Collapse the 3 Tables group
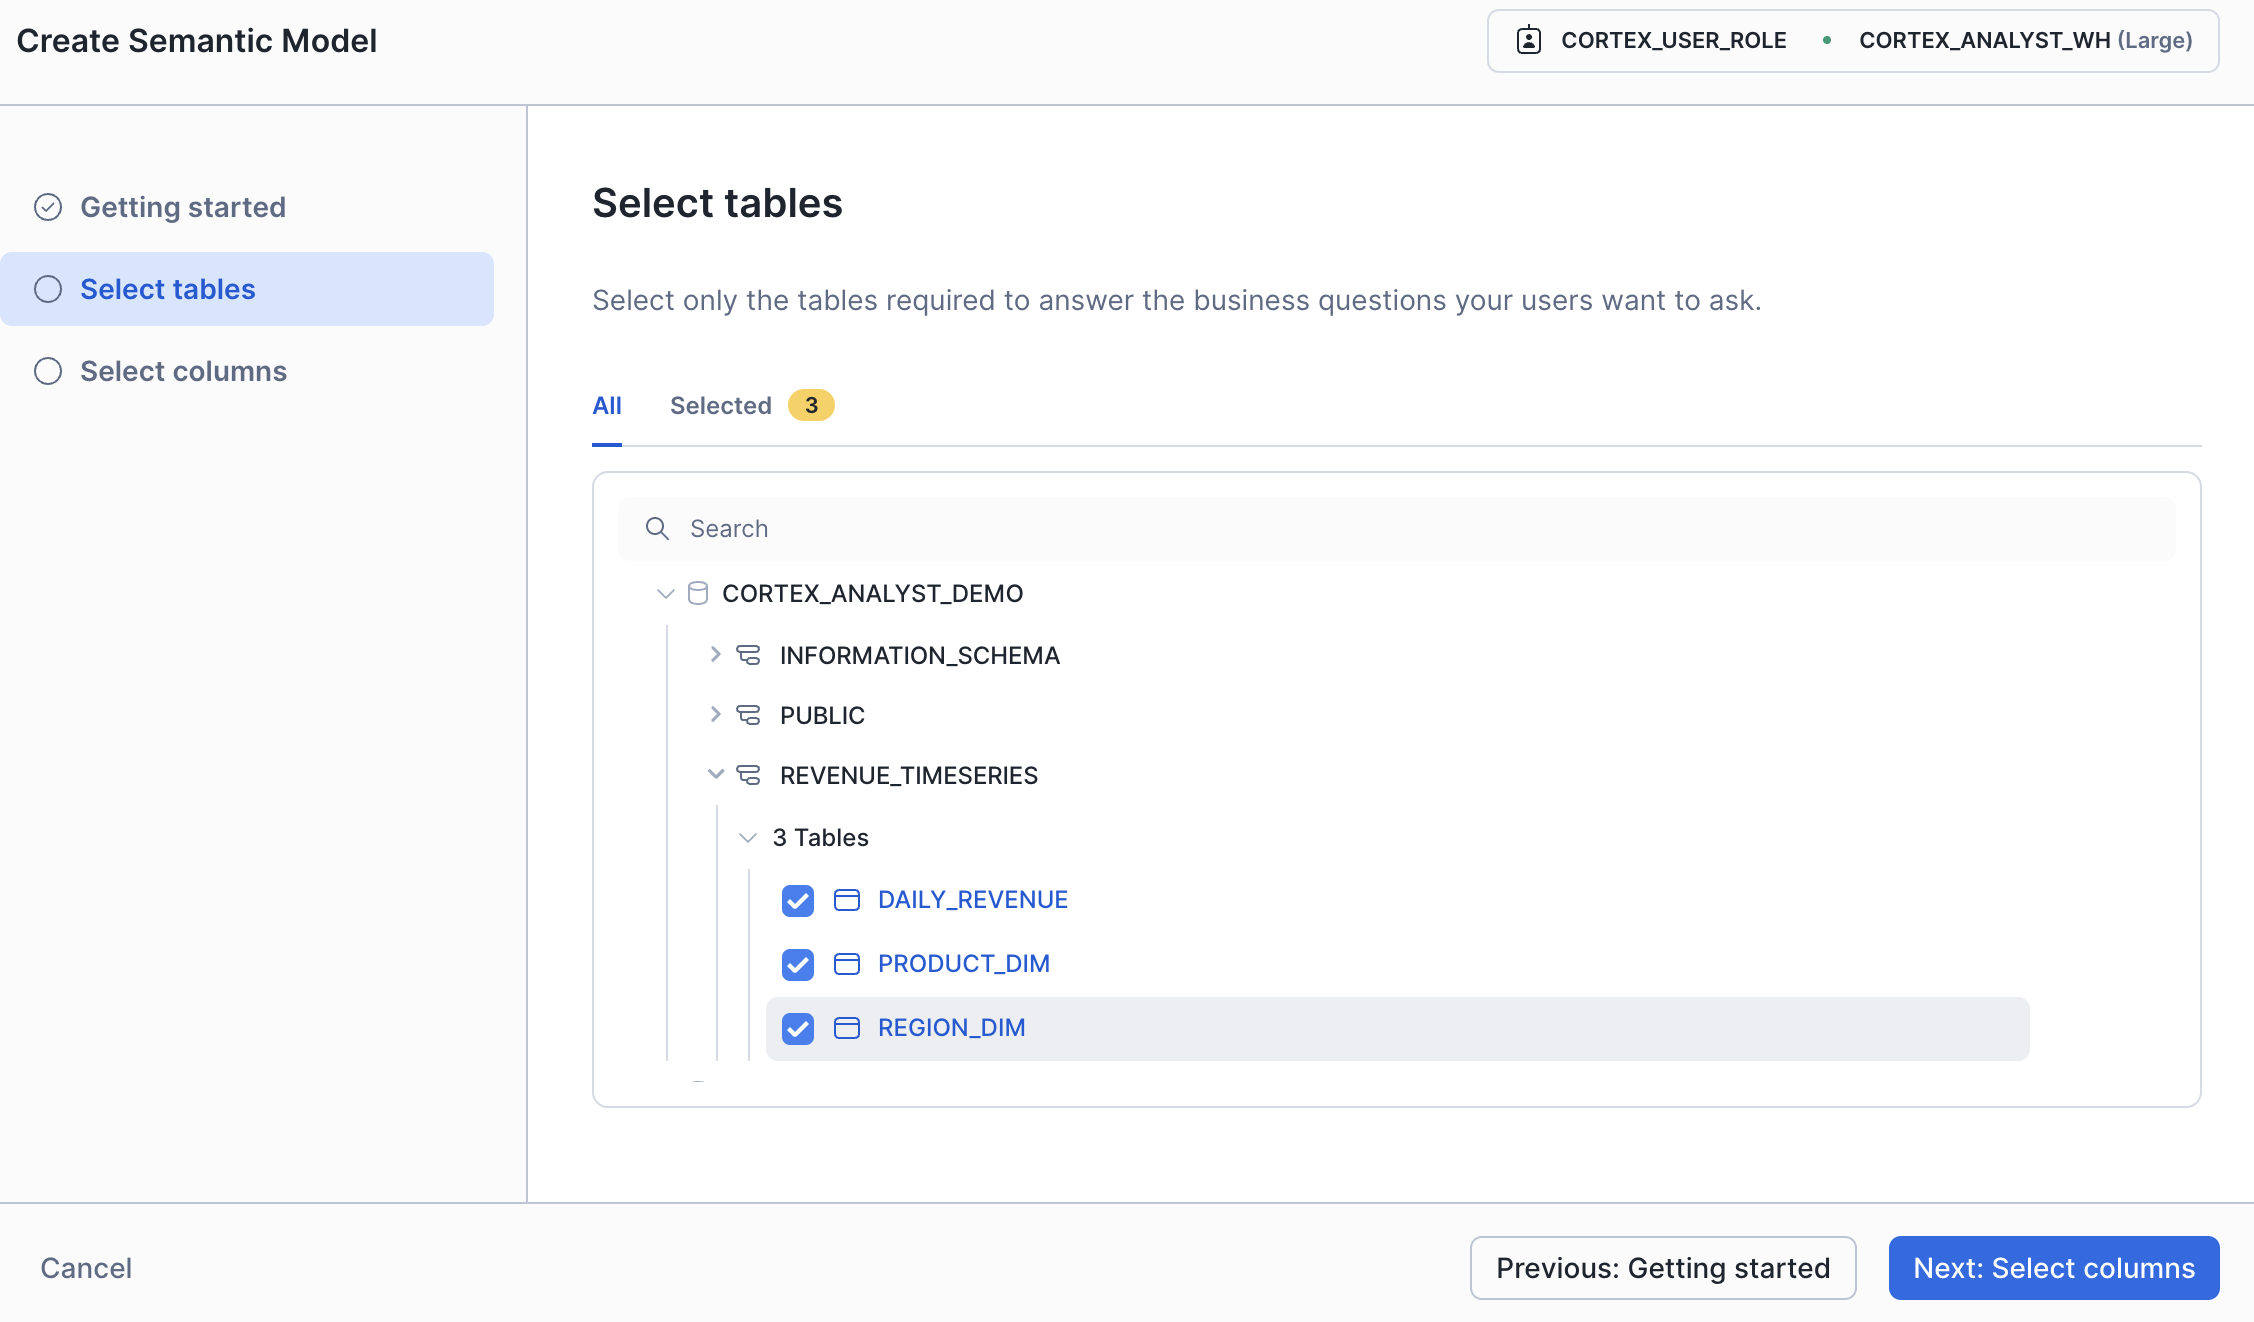 (x=747, y=838)
